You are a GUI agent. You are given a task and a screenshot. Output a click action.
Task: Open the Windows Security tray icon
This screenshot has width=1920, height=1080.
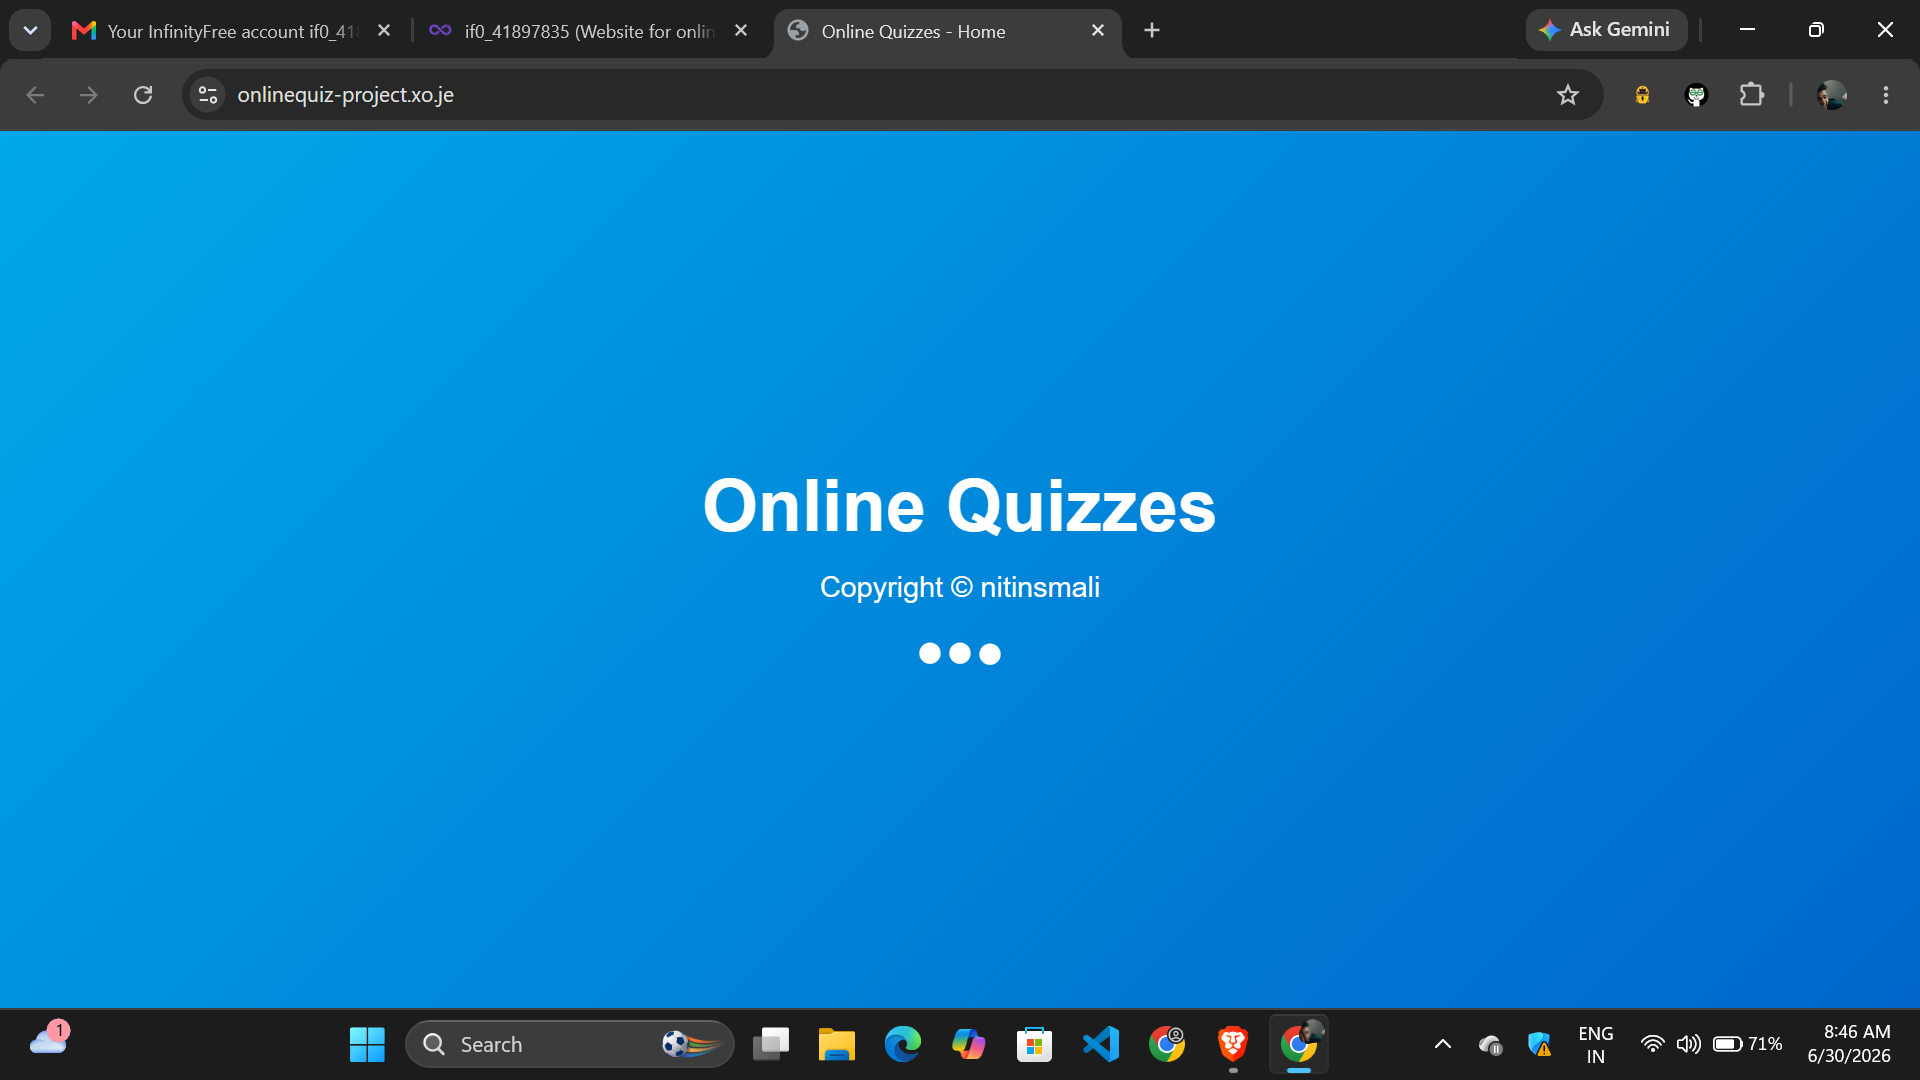(1540, 1045)
